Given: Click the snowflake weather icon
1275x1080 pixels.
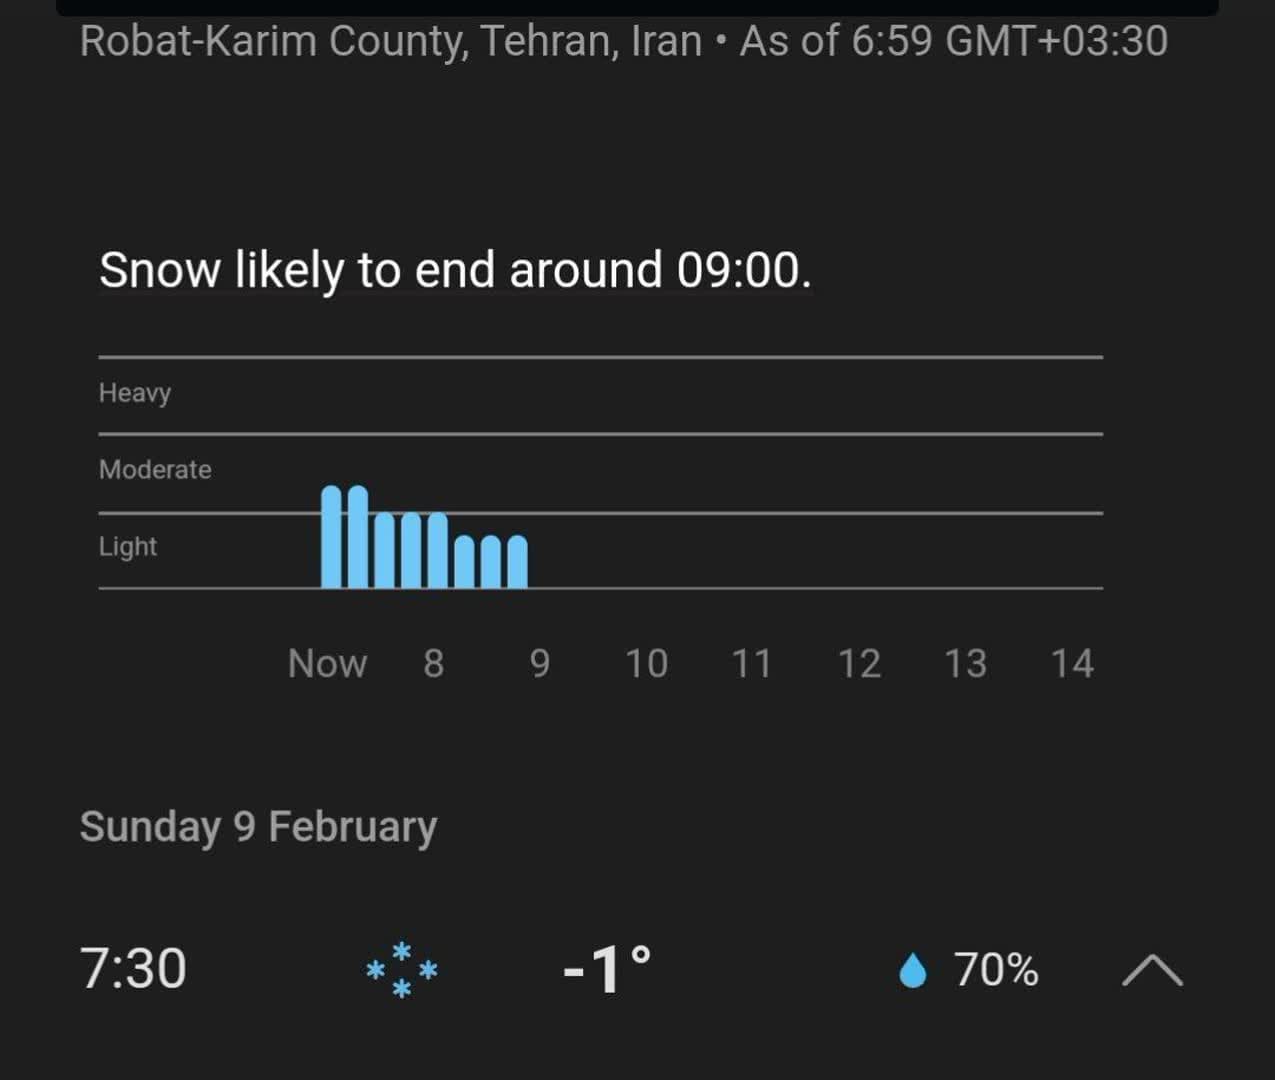Looking at the screenshot, I should (x=401, y=969).
